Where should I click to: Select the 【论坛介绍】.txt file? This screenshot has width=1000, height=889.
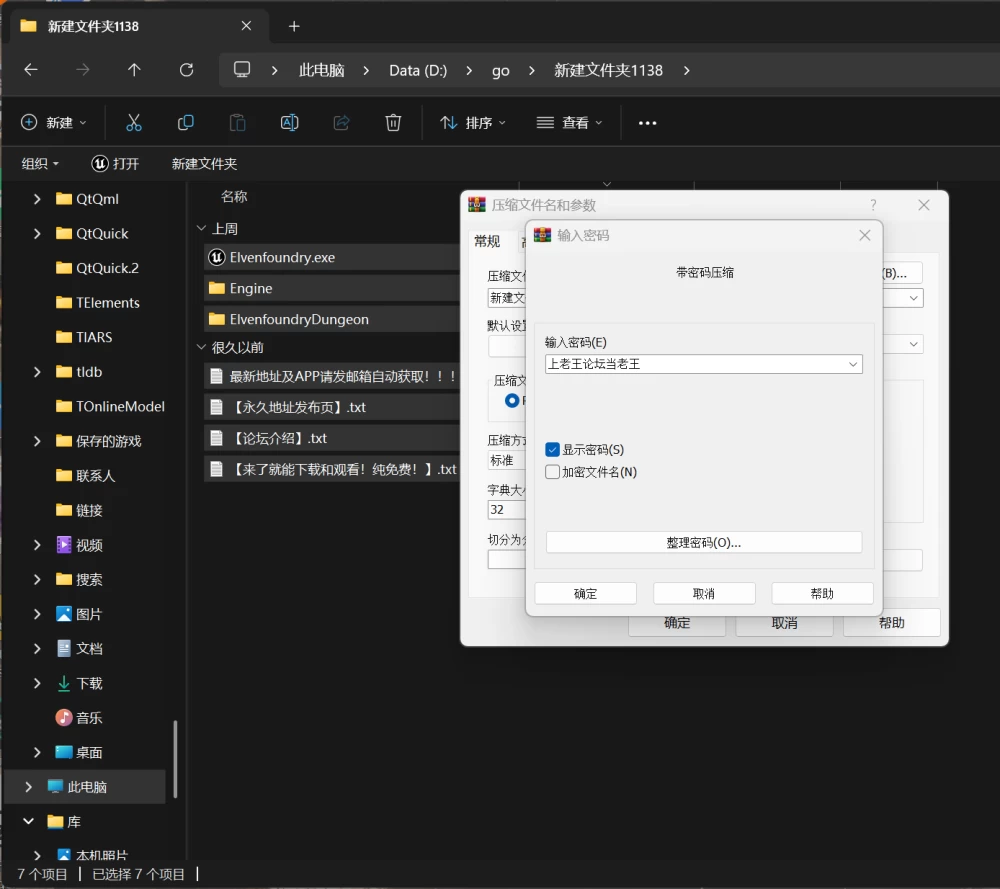click(332, 438)
